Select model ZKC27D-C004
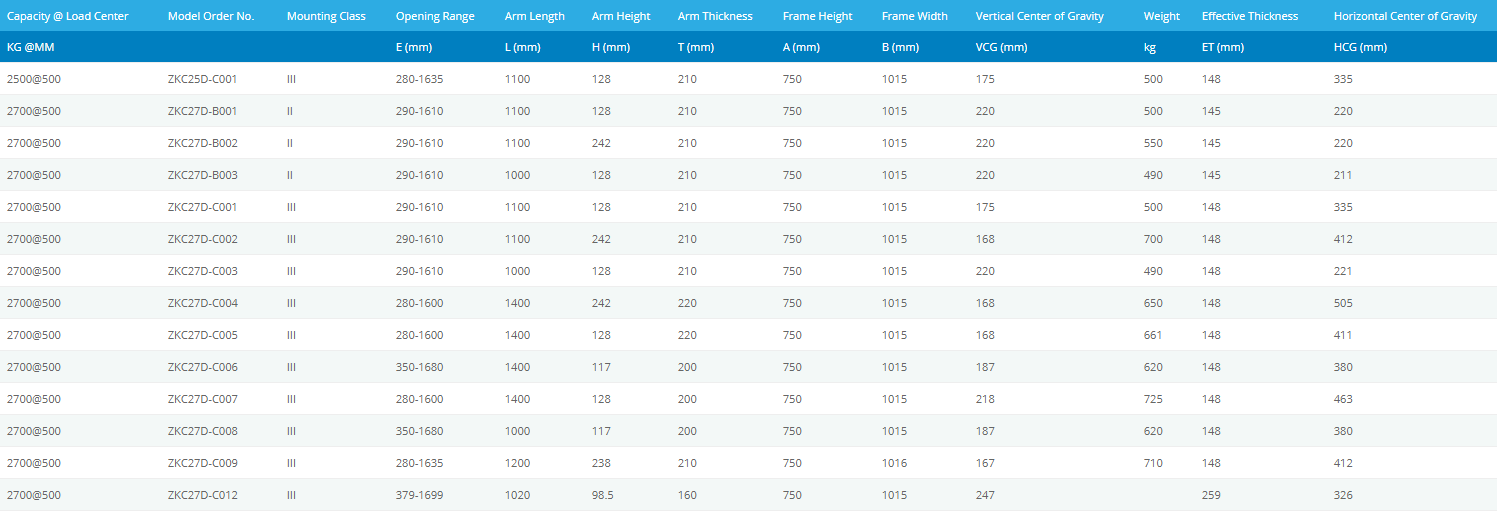This screenshot has width=1497, height=526. 203,303
